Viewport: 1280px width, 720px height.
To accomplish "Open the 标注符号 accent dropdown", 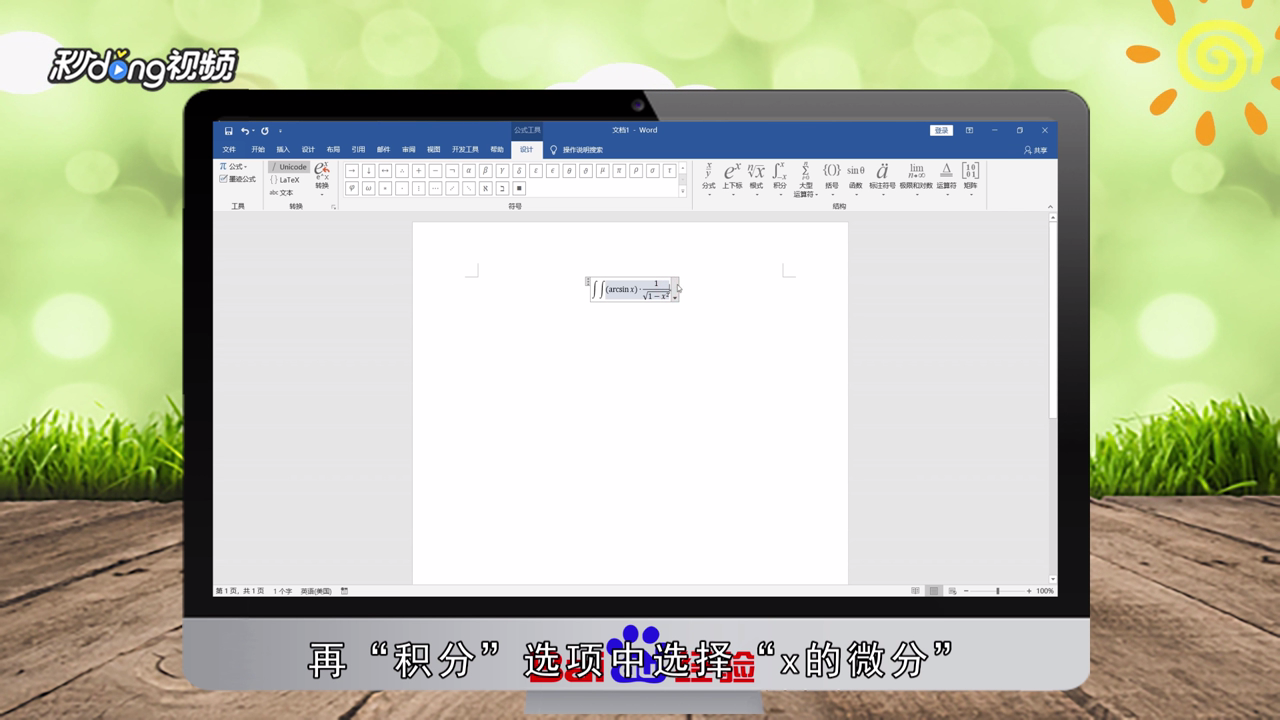I will [x=882, y=177].
